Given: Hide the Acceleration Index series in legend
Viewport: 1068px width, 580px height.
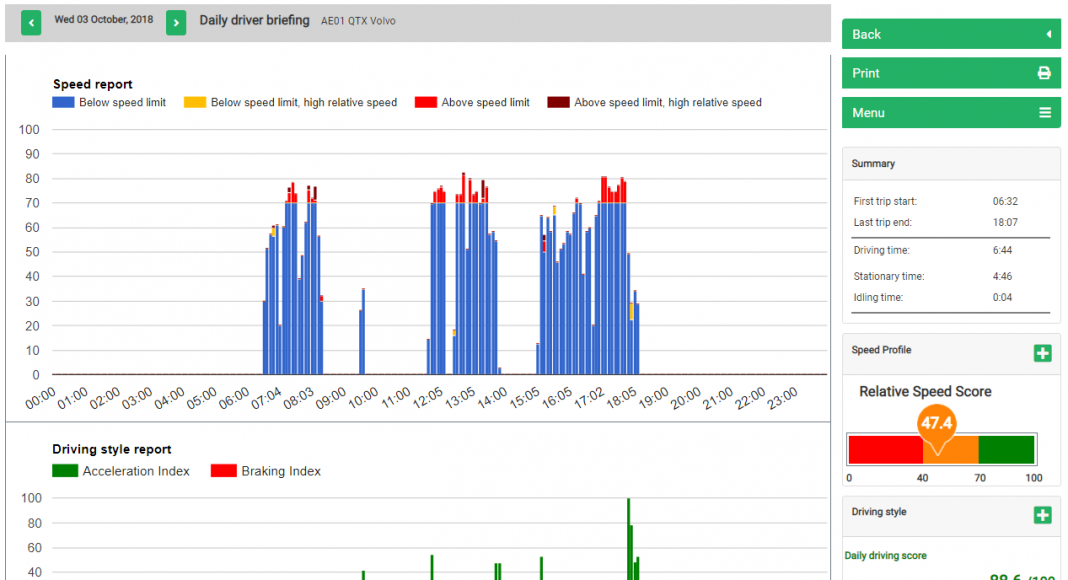Looking at the screenshot, I should pos(121,471).
